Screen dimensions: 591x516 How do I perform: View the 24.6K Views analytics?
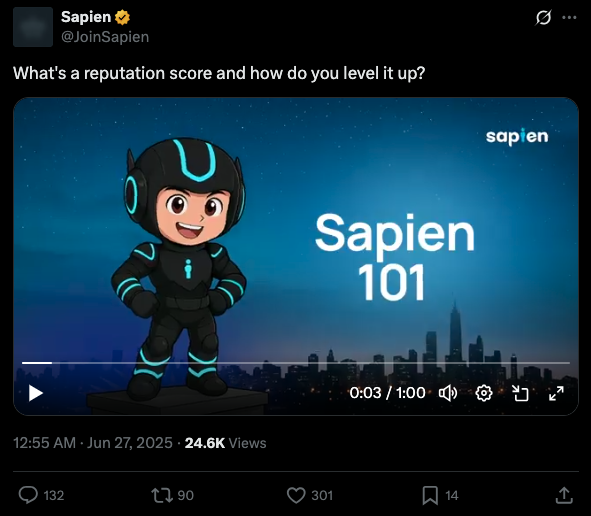225,443
